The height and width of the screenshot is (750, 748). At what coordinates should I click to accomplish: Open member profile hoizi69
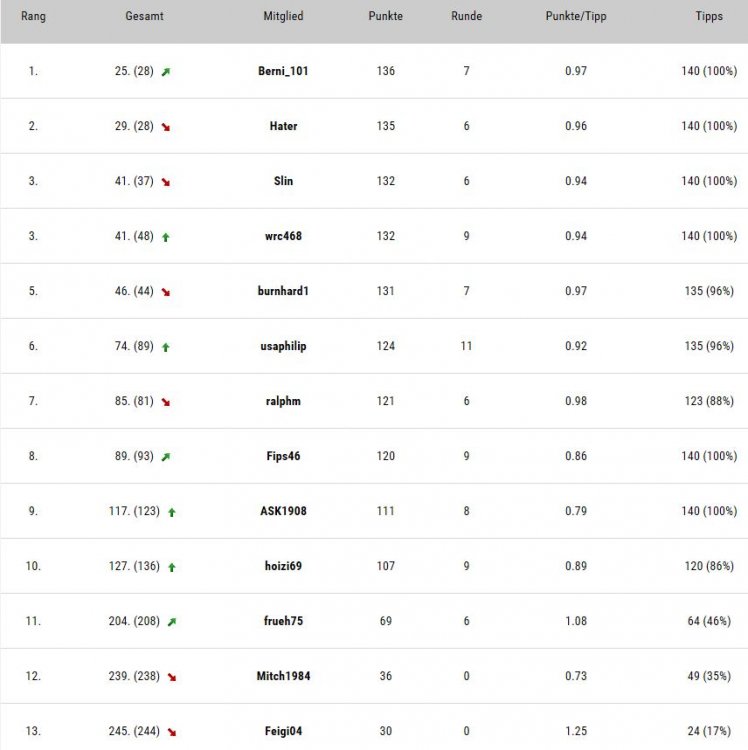(283, 566)
